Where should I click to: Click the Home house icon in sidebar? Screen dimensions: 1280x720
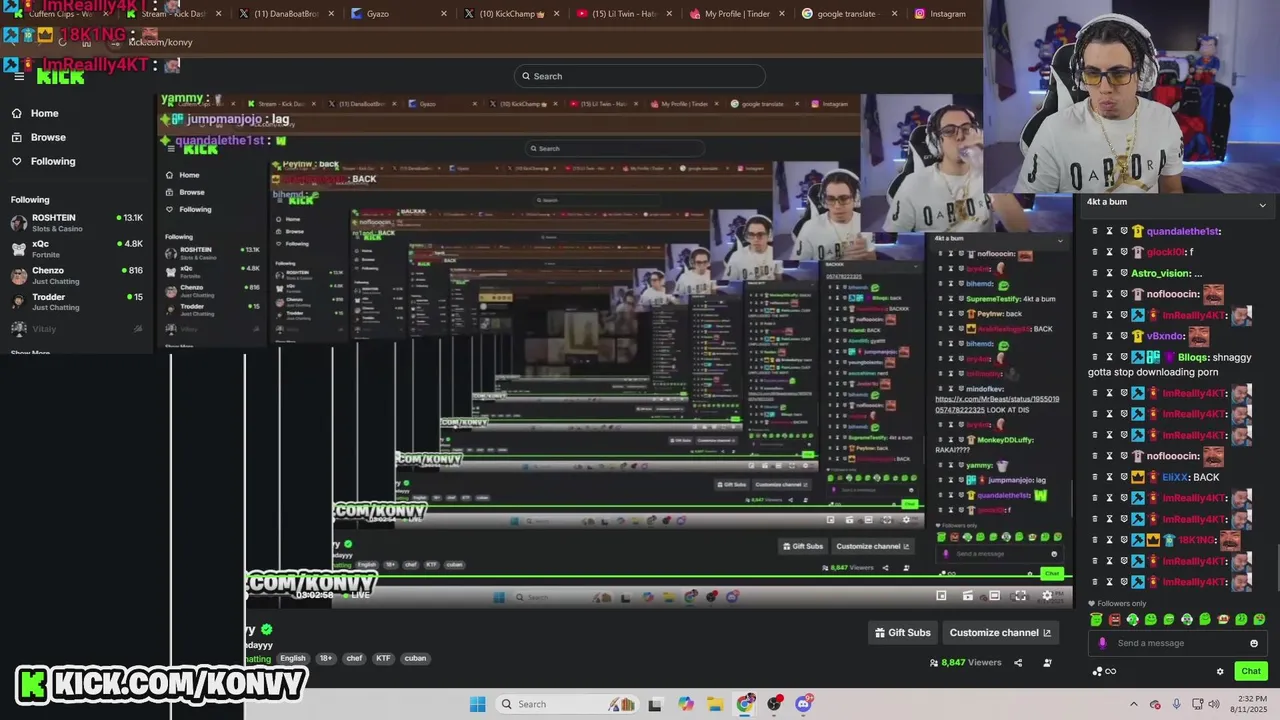[x=17, y=113]
